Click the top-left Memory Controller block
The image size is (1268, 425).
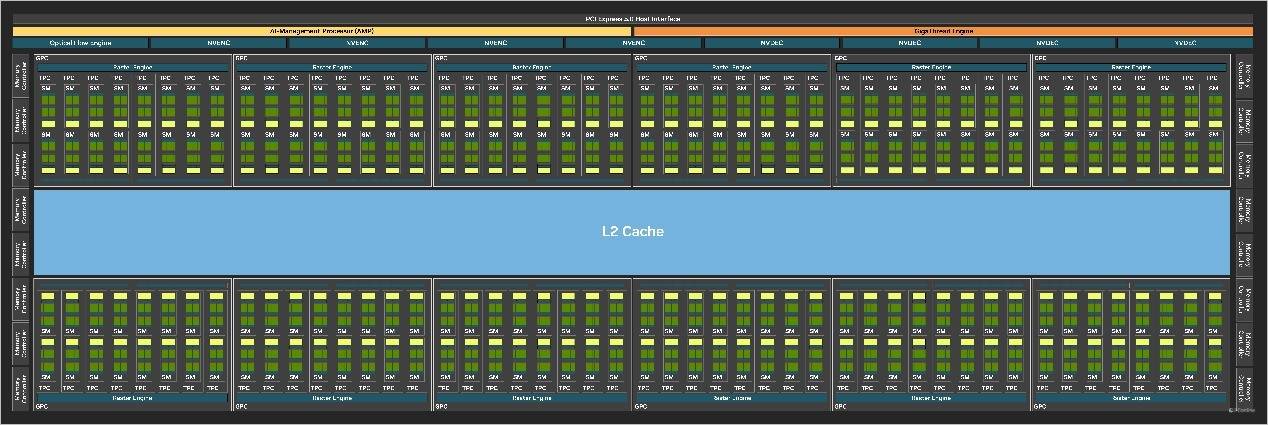pos(22,75)
